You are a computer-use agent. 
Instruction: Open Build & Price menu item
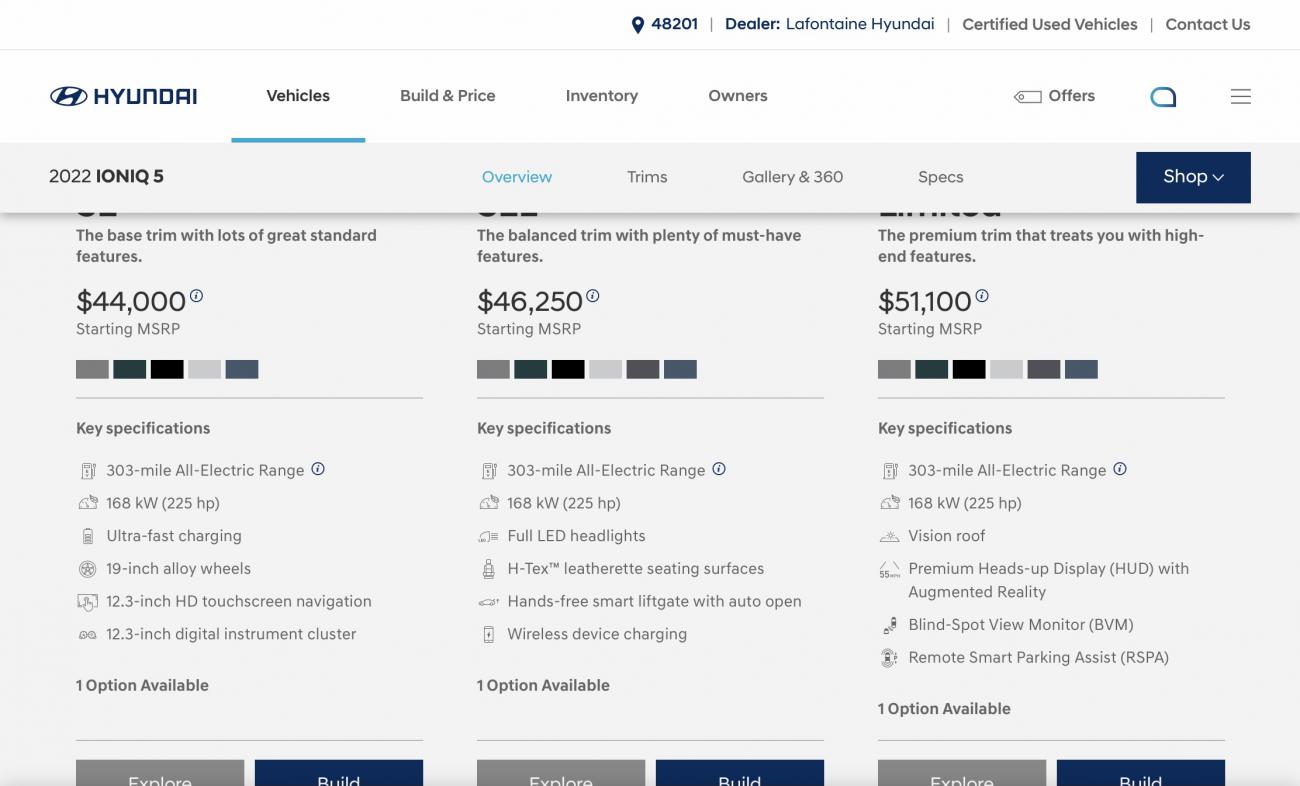pos(447,96)
